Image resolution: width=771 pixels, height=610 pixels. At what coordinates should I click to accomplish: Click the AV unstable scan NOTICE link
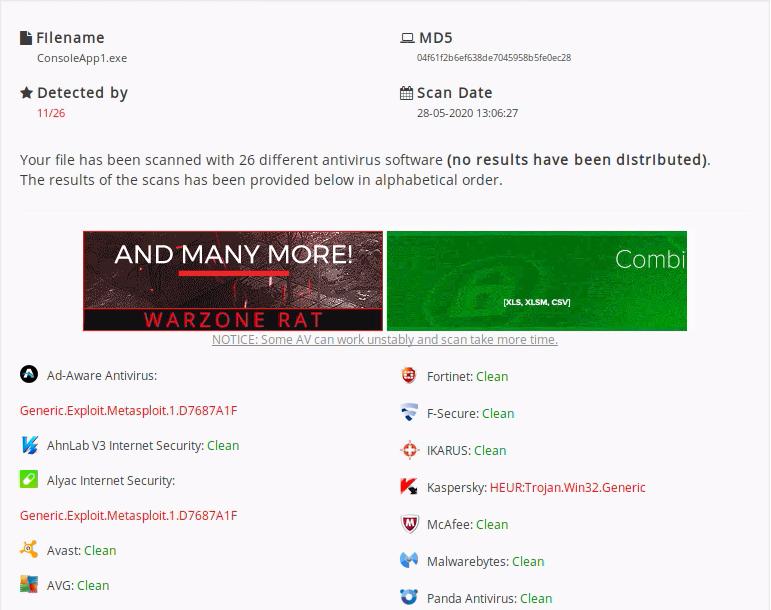pos(385,340)
